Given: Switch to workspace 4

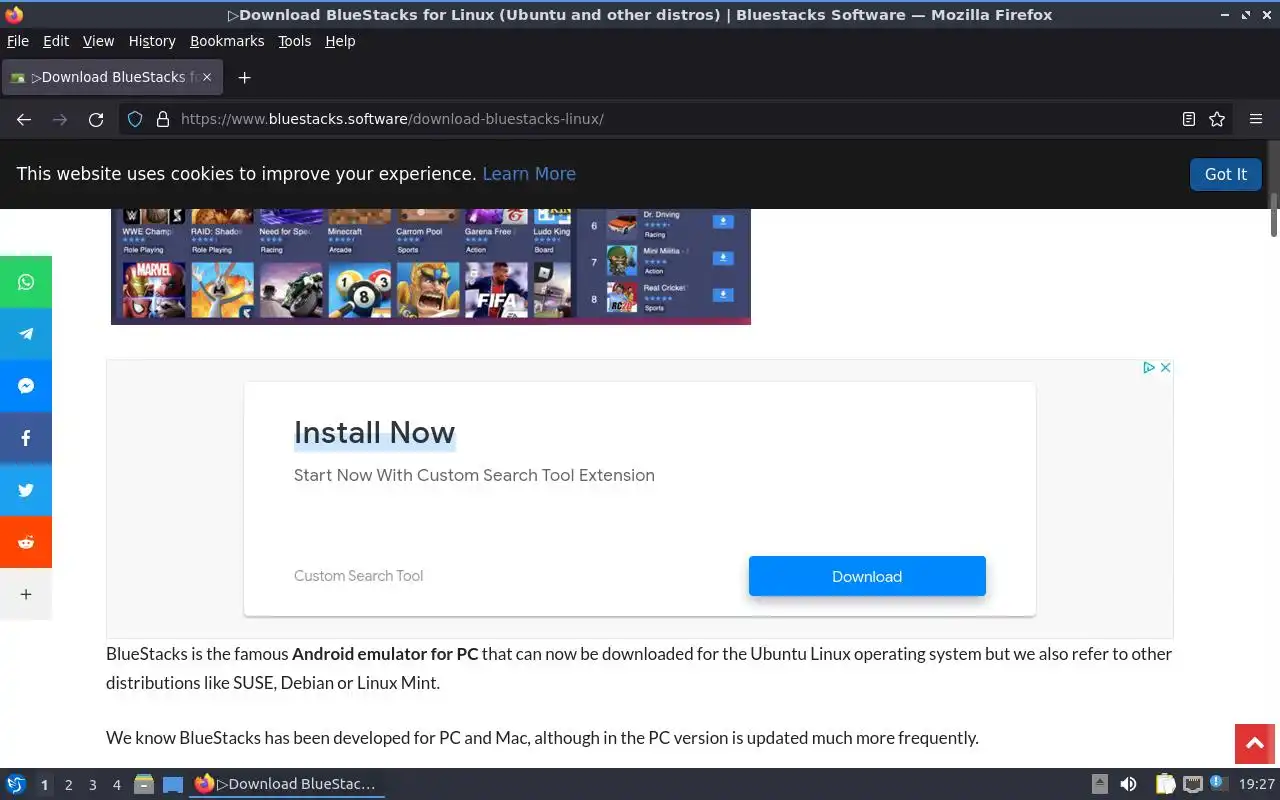Looking at the screenshot, I should 116,785.
